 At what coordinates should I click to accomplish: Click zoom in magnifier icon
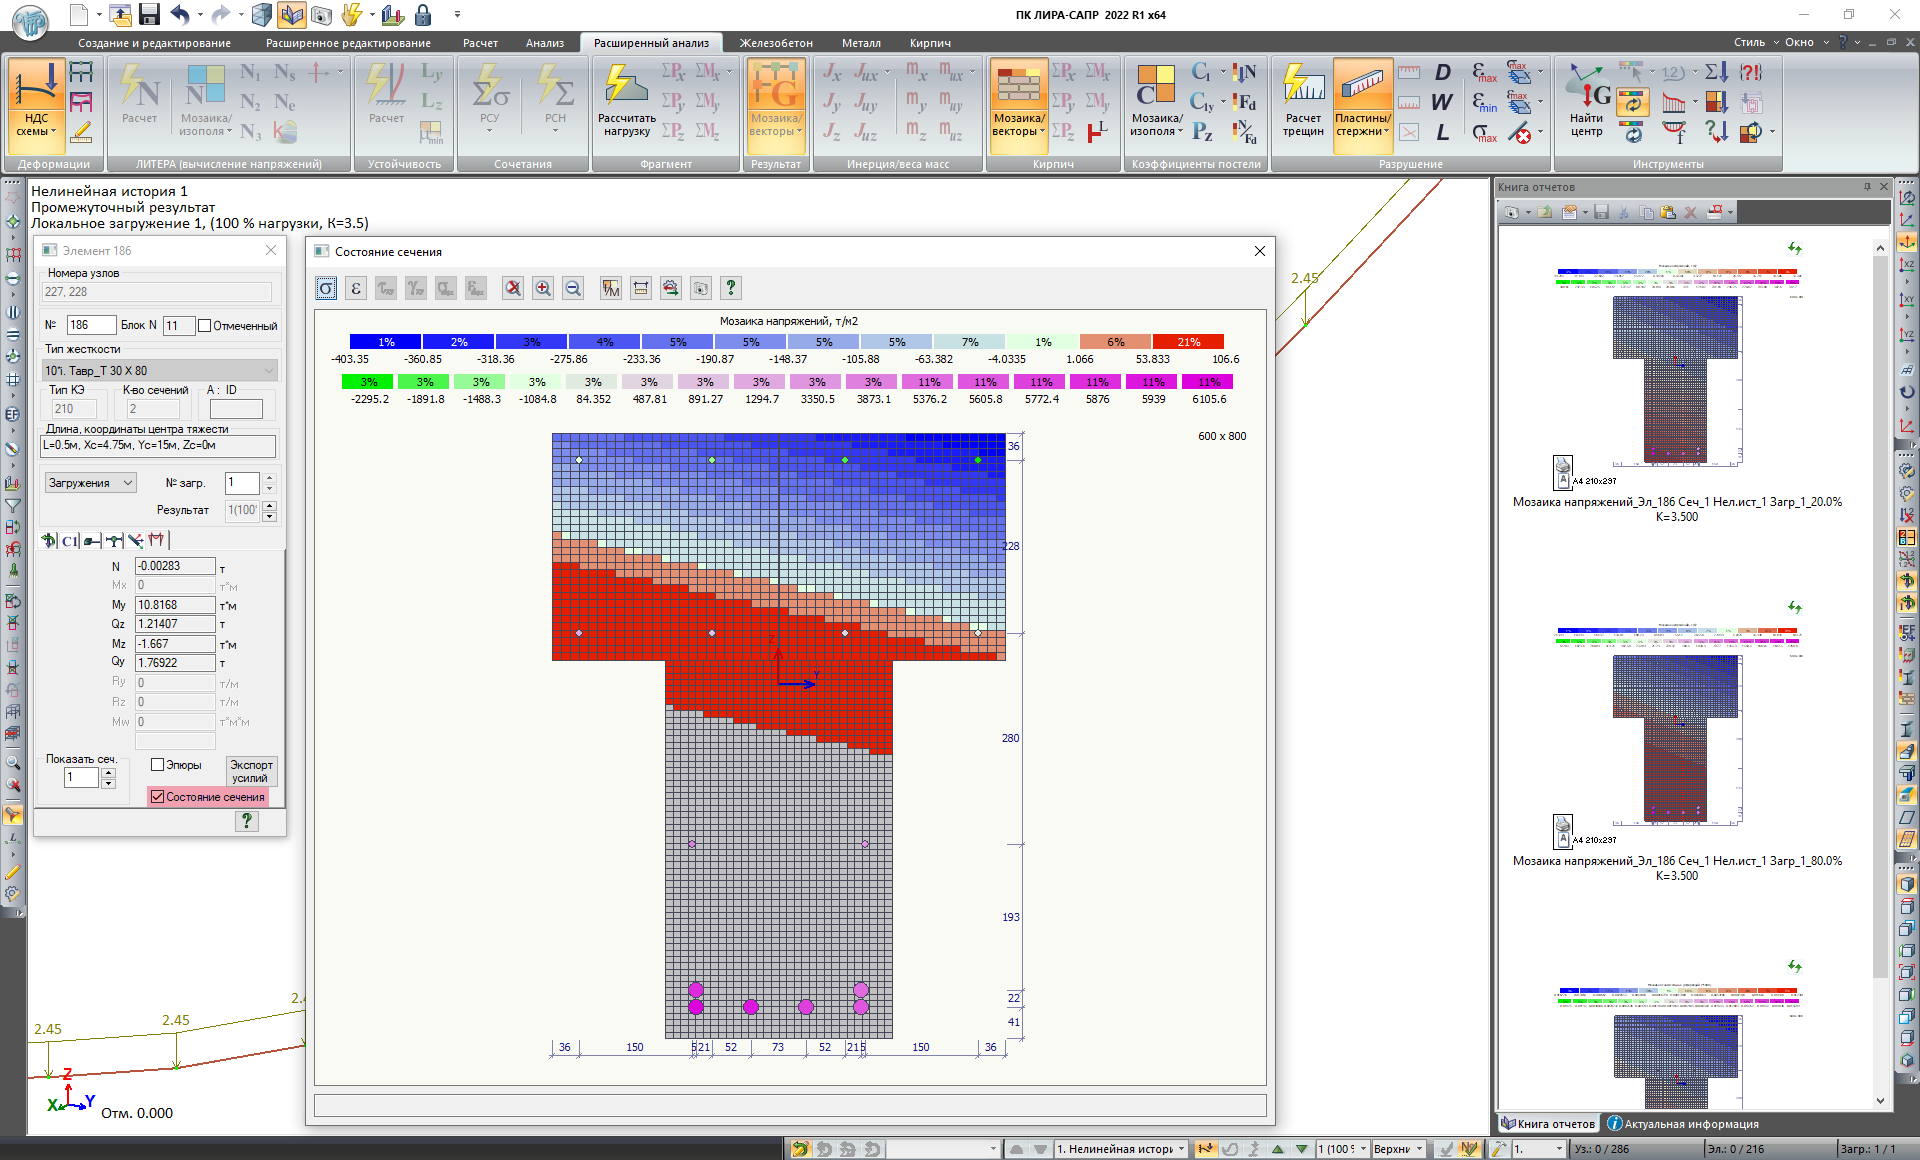tap(543, 289)
